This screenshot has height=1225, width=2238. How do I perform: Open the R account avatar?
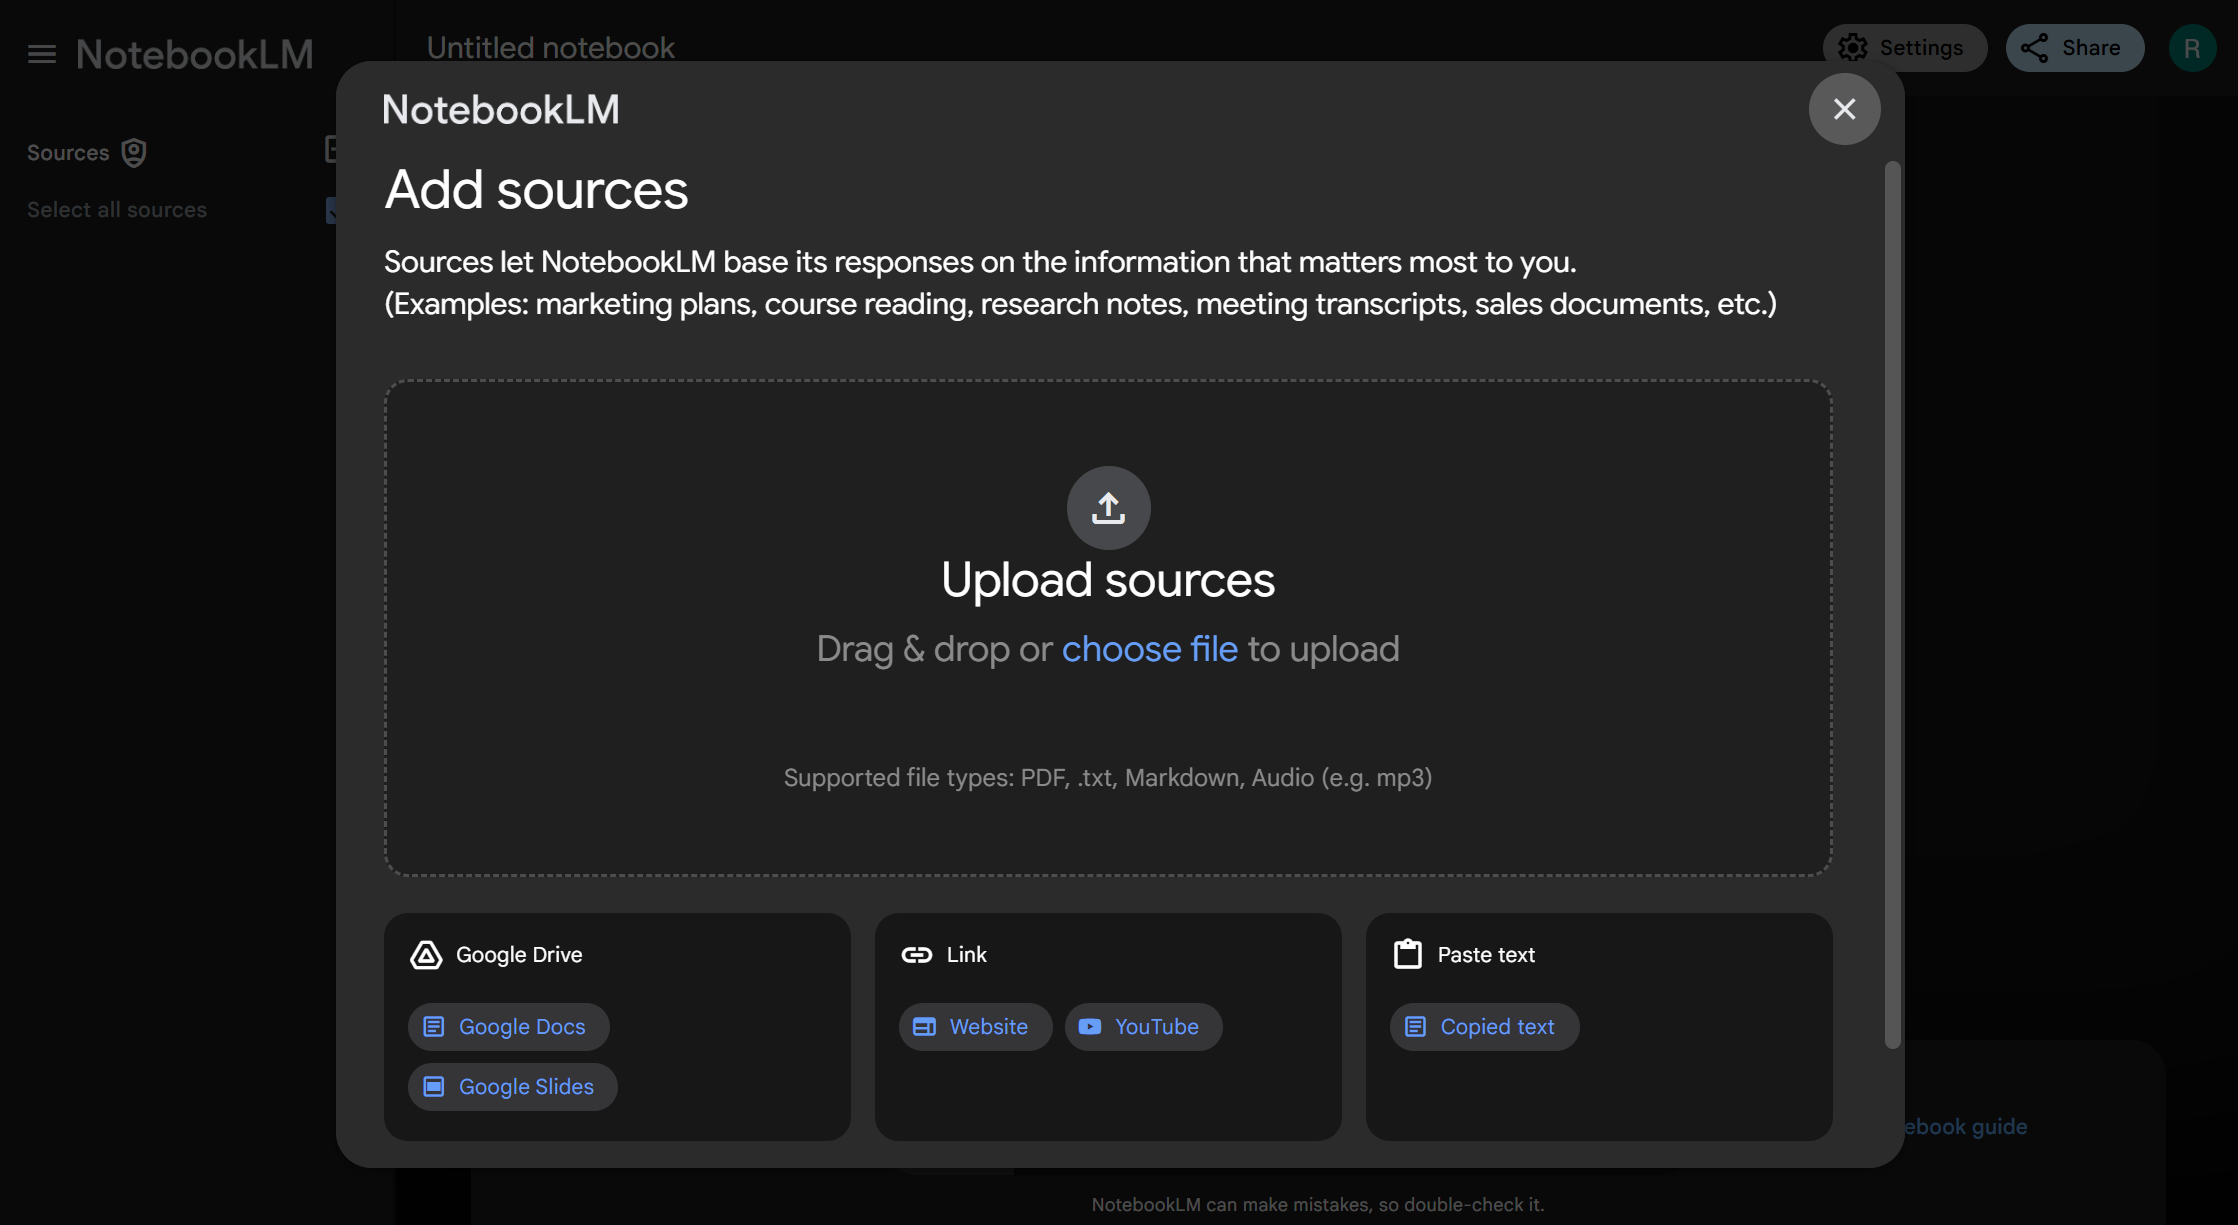pyautogui.click(x=2191, y=48)
